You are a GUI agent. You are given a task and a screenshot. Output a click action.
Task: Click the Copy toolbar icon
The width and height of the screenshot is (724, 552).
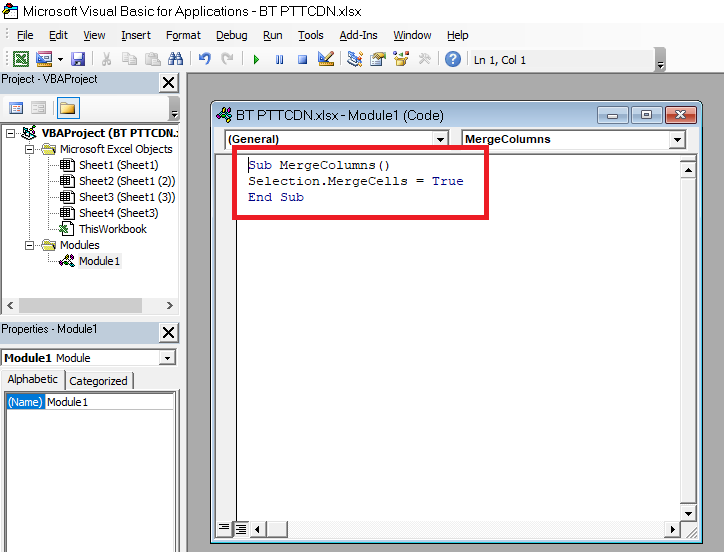(129, 59)
